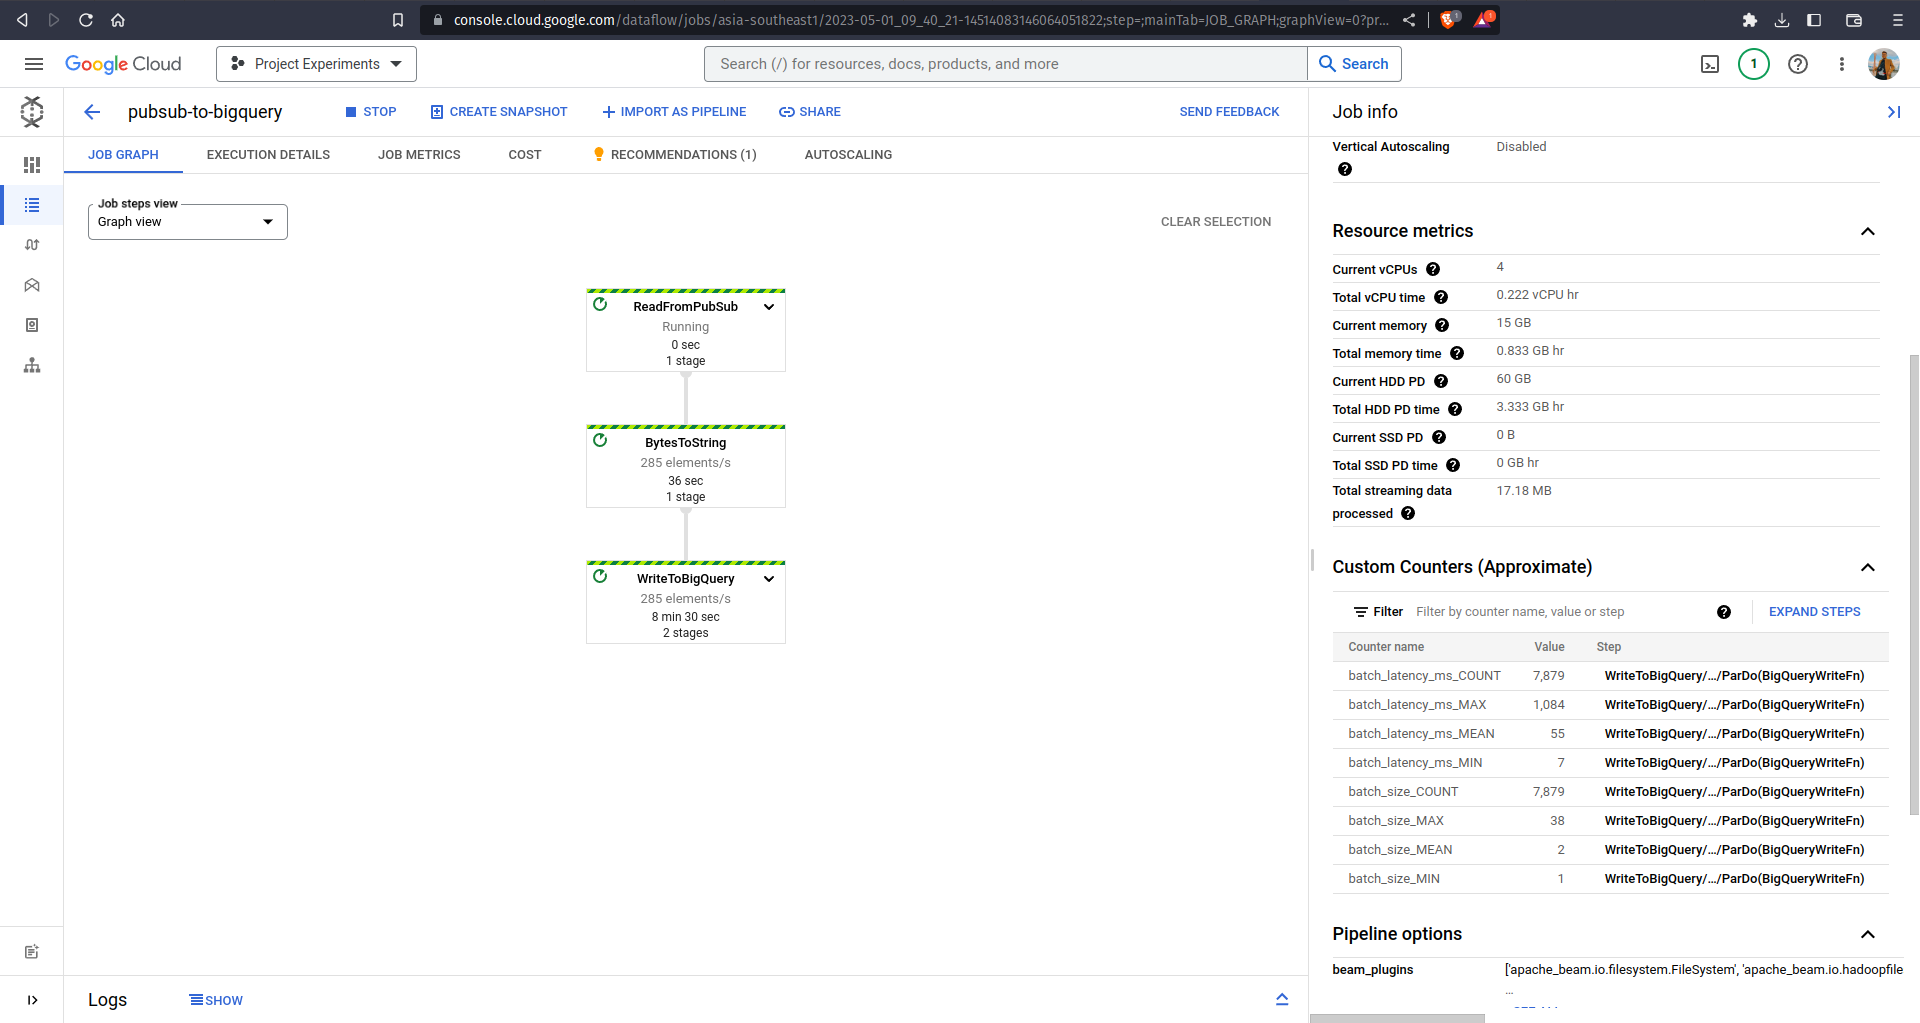Open the Job steps view dropdown

point(187,222)
